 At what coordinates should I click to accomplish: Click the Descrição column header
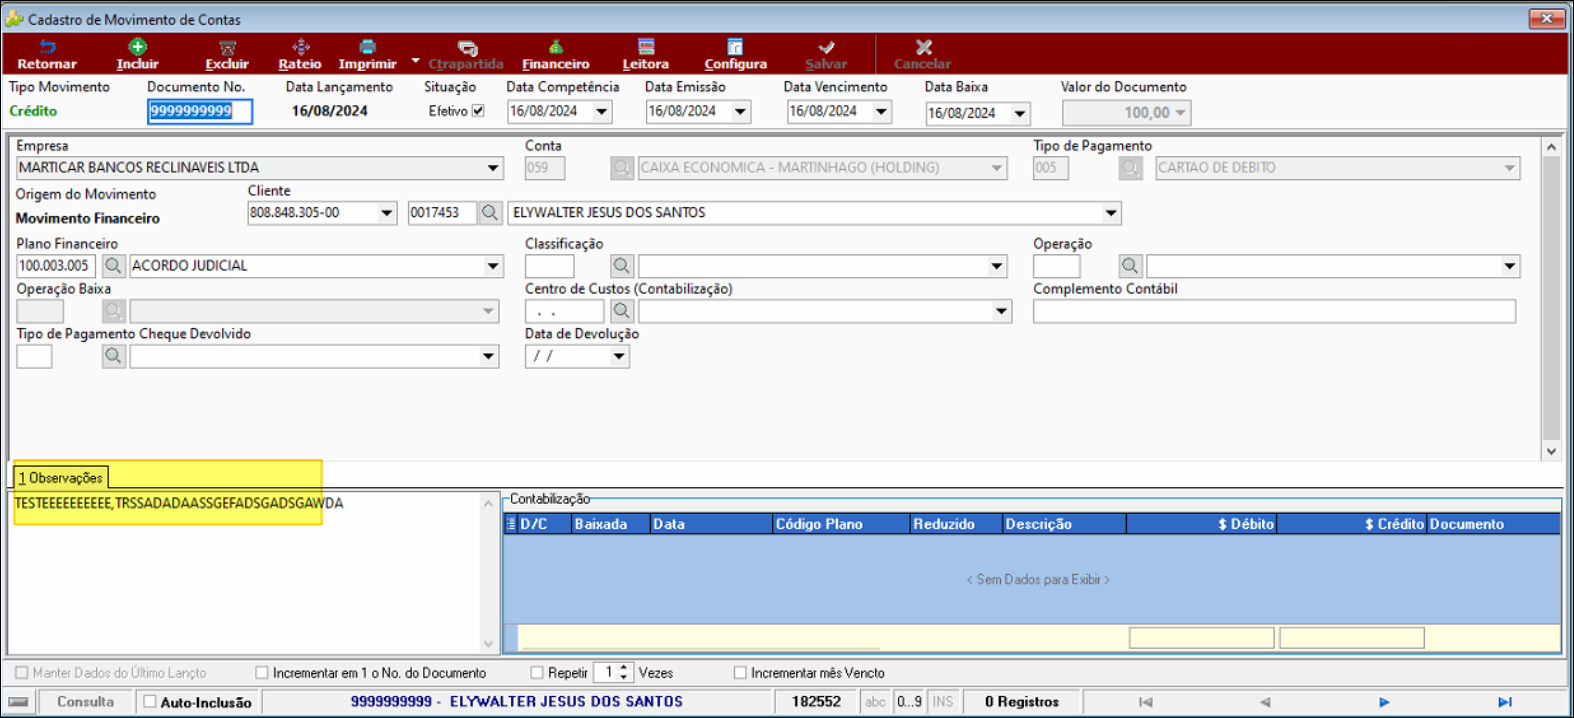pyautogui.click(x=1063, y=524)
